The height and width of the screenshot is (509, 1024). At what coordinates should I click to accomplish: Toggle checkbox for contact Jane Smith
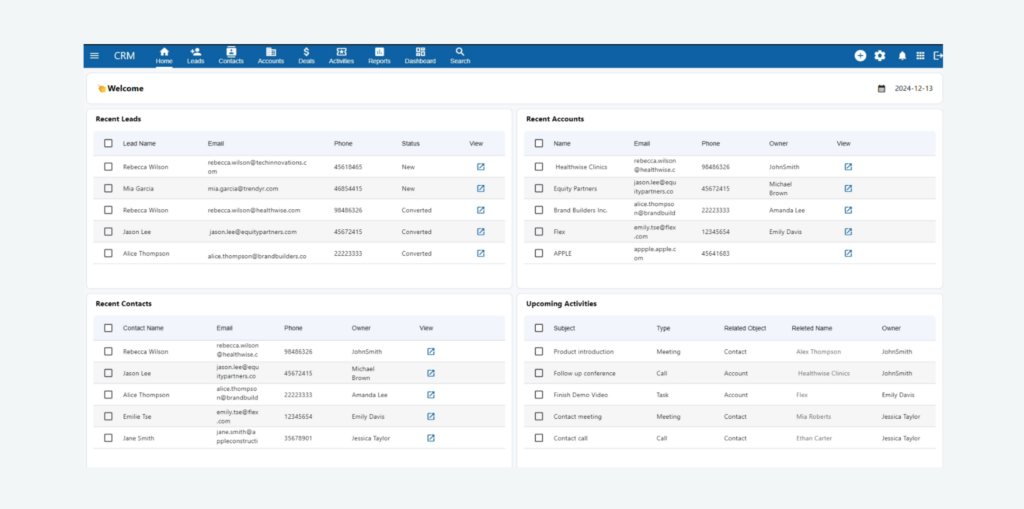pyautogui.click(x=108, y=438)
